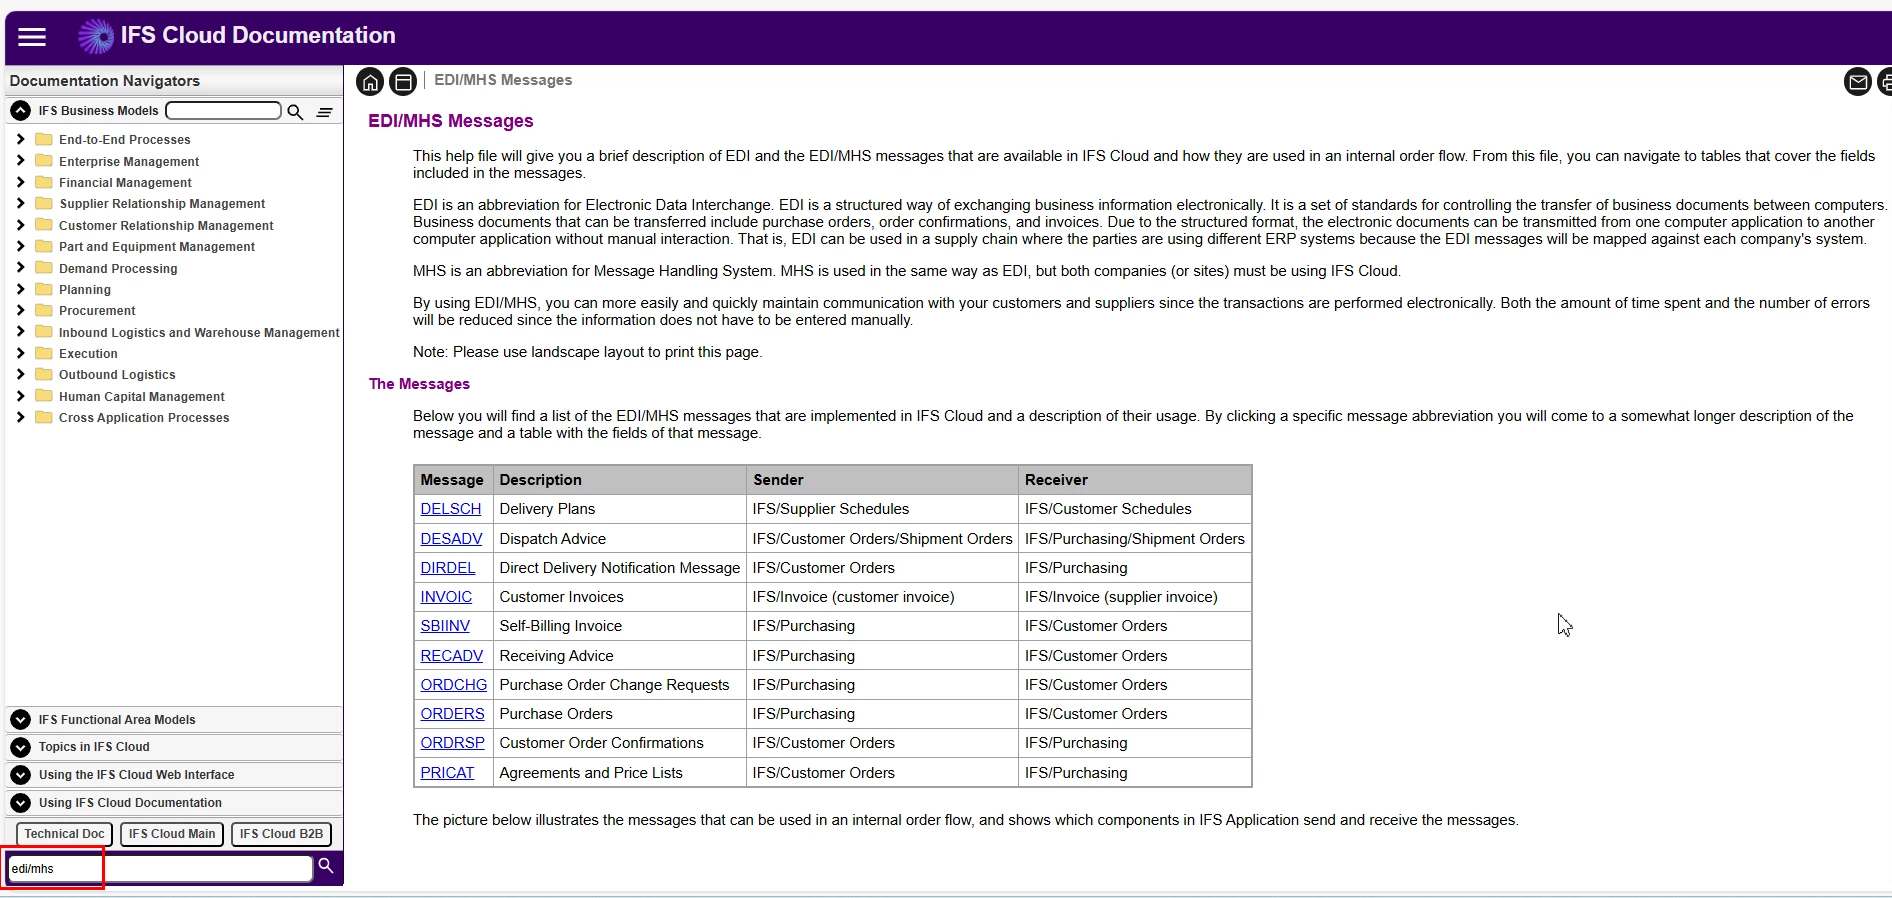The image size is (1892, 898).
Task: Expand the End-to-End Processes tree node
Action: (20, 139)
